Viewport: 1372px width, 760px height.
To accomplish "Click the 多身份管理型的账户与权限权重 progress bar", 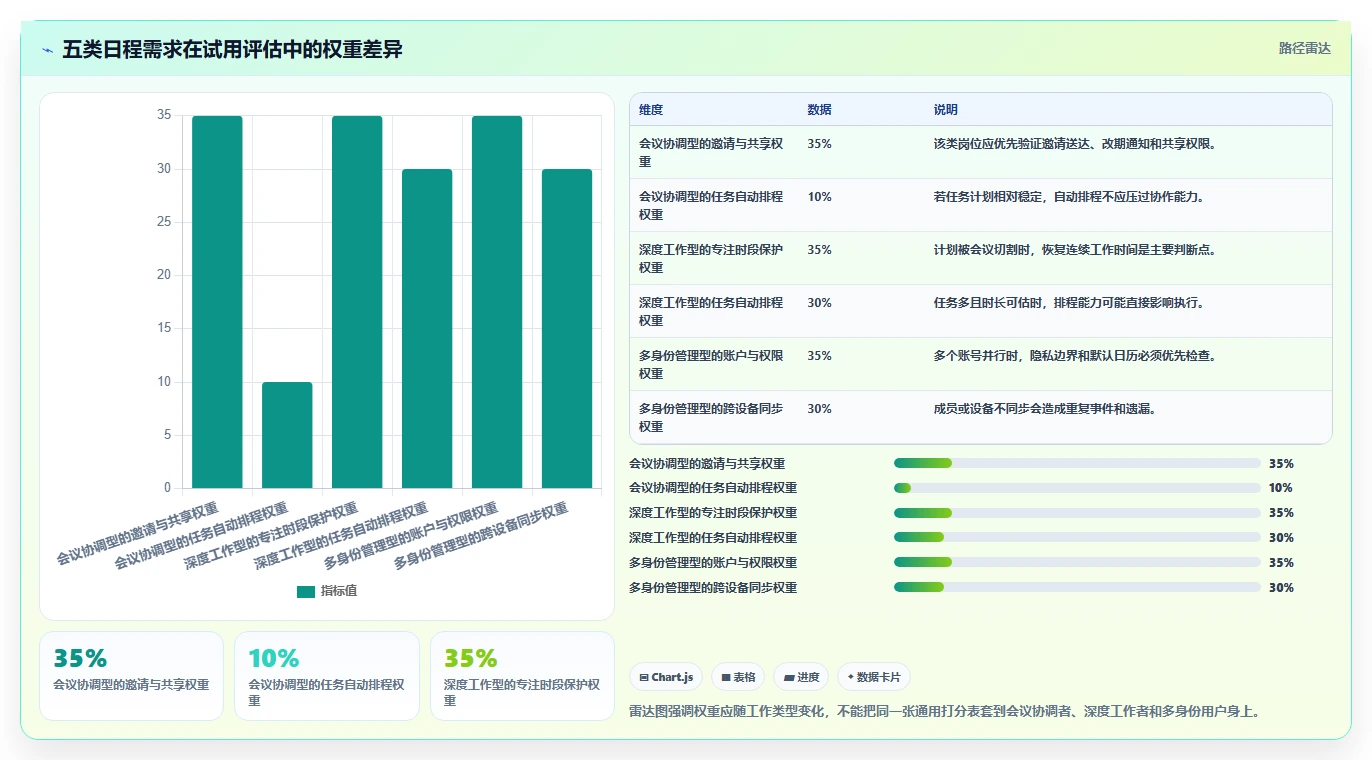I will (1077, 562).
